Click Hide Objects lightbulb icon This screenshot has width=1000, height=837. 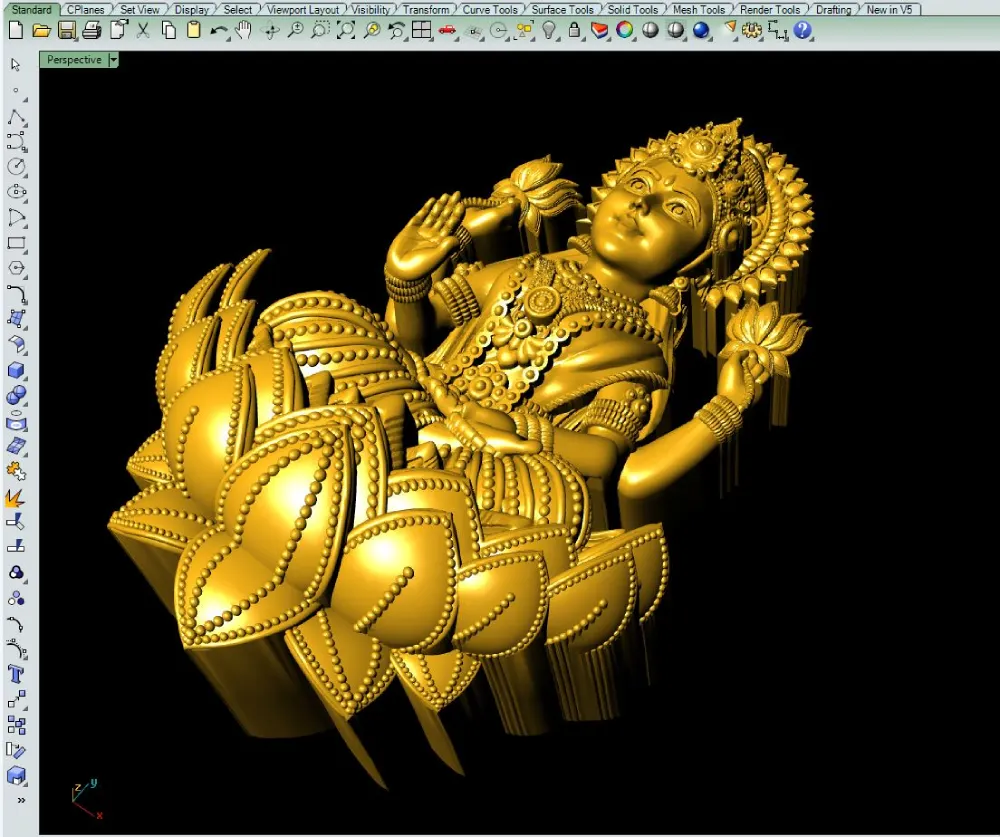[549, 30]
